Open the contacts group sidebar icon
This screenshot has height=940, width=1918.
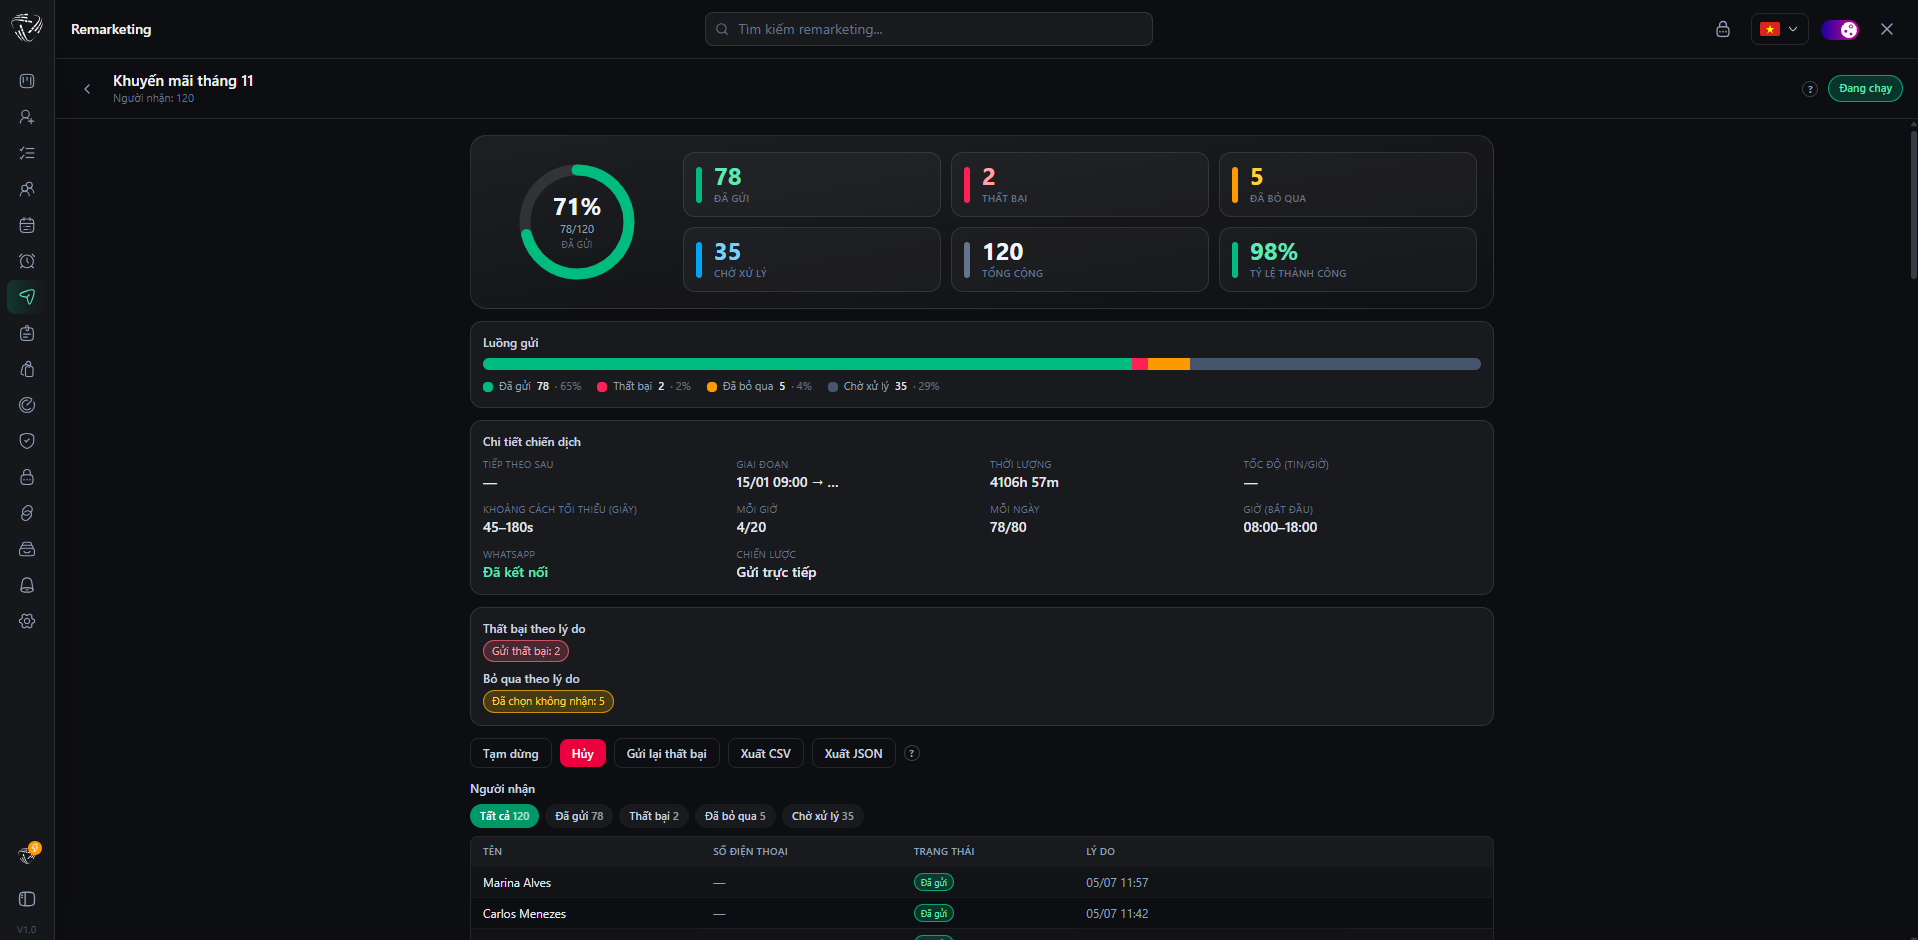pyautogui.click(x=27, y=189)
